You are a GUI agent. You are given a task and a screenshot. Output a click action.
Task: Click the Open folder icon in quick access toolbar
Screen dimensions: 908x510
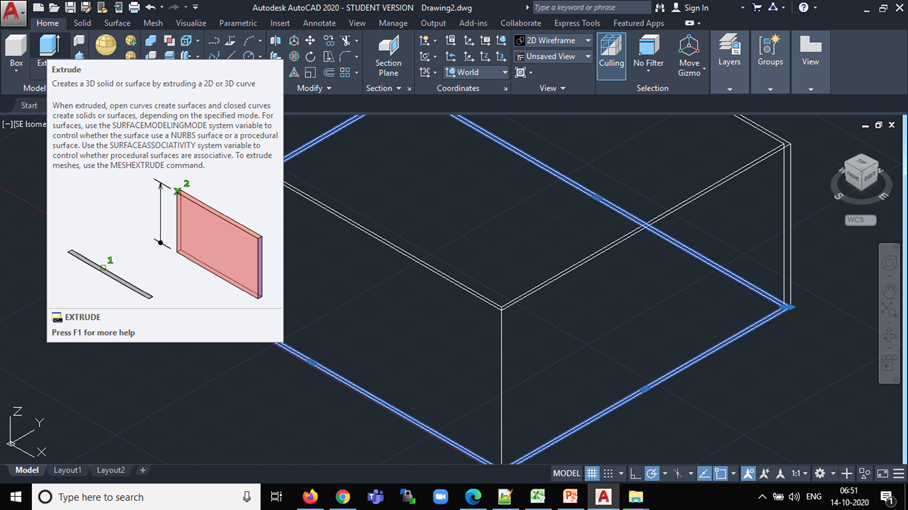point(54,8)
